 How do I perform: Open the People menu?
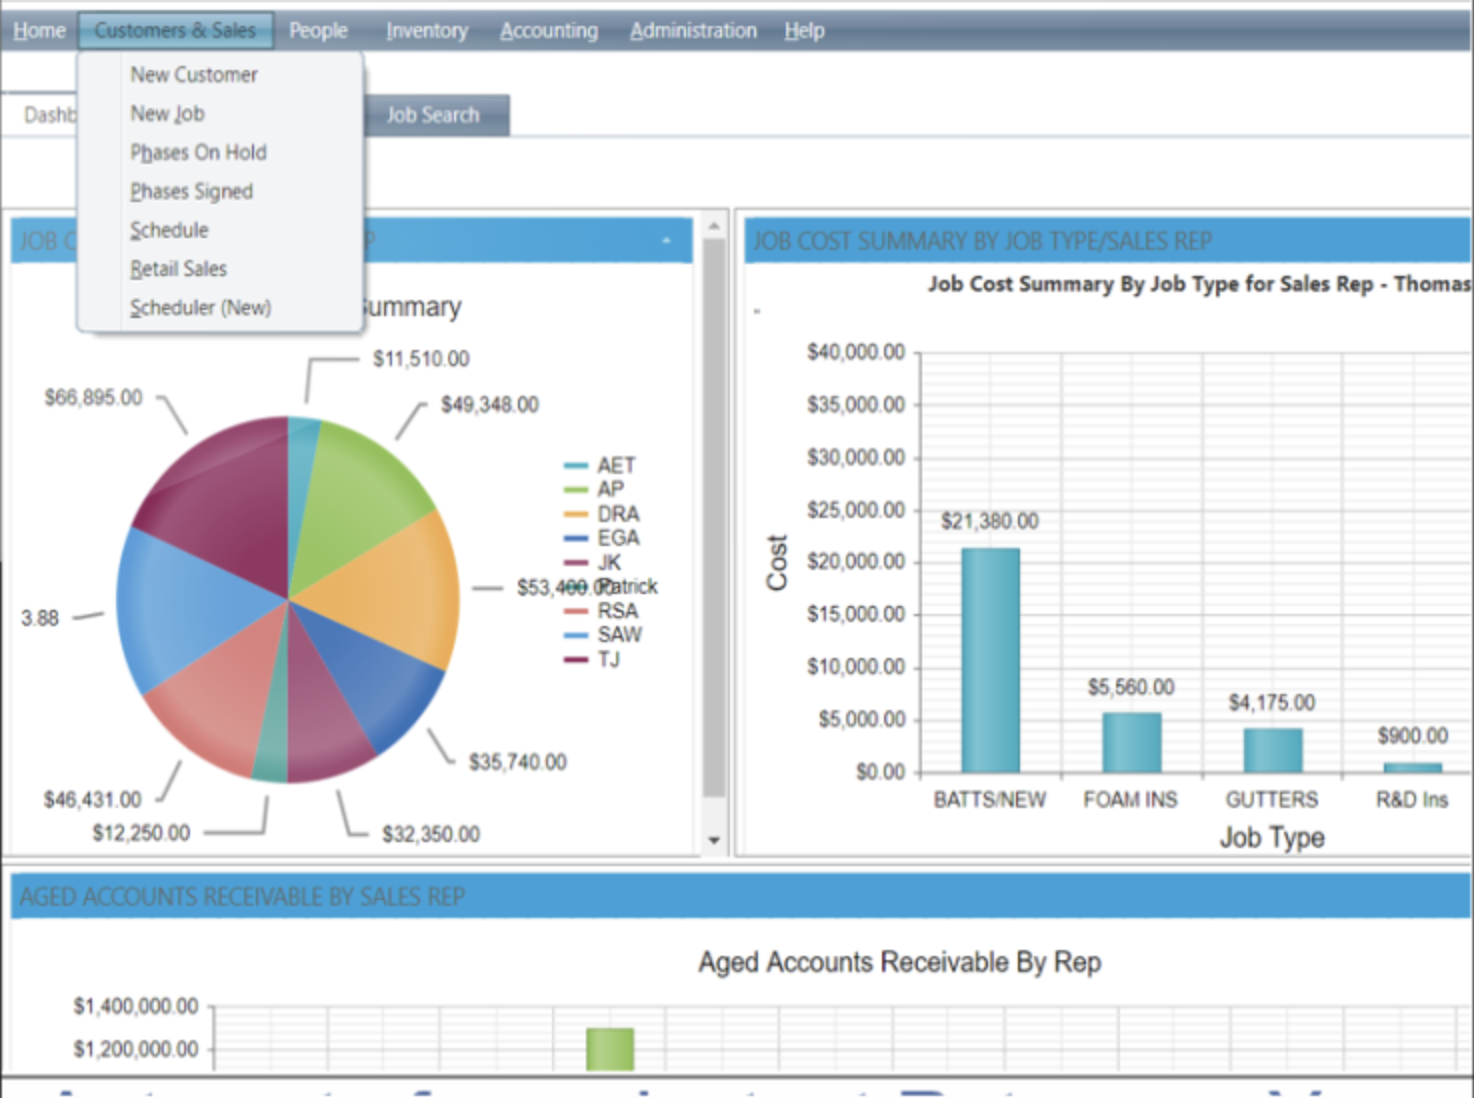(318, 31)
